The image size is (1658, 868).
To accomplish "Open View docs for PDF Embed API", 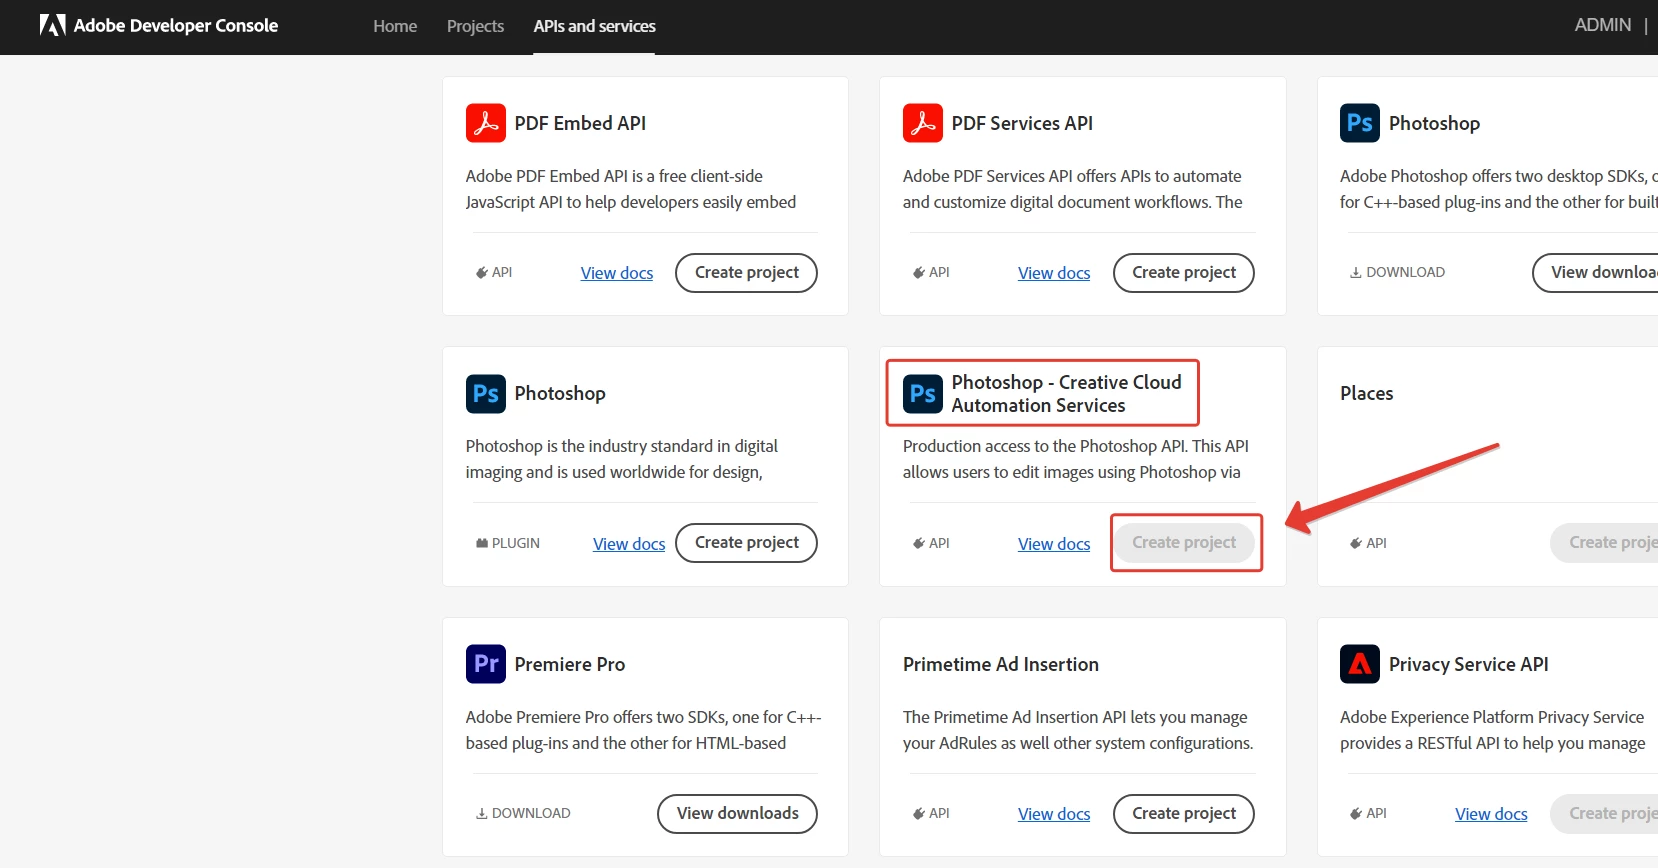I will point(617,273).
